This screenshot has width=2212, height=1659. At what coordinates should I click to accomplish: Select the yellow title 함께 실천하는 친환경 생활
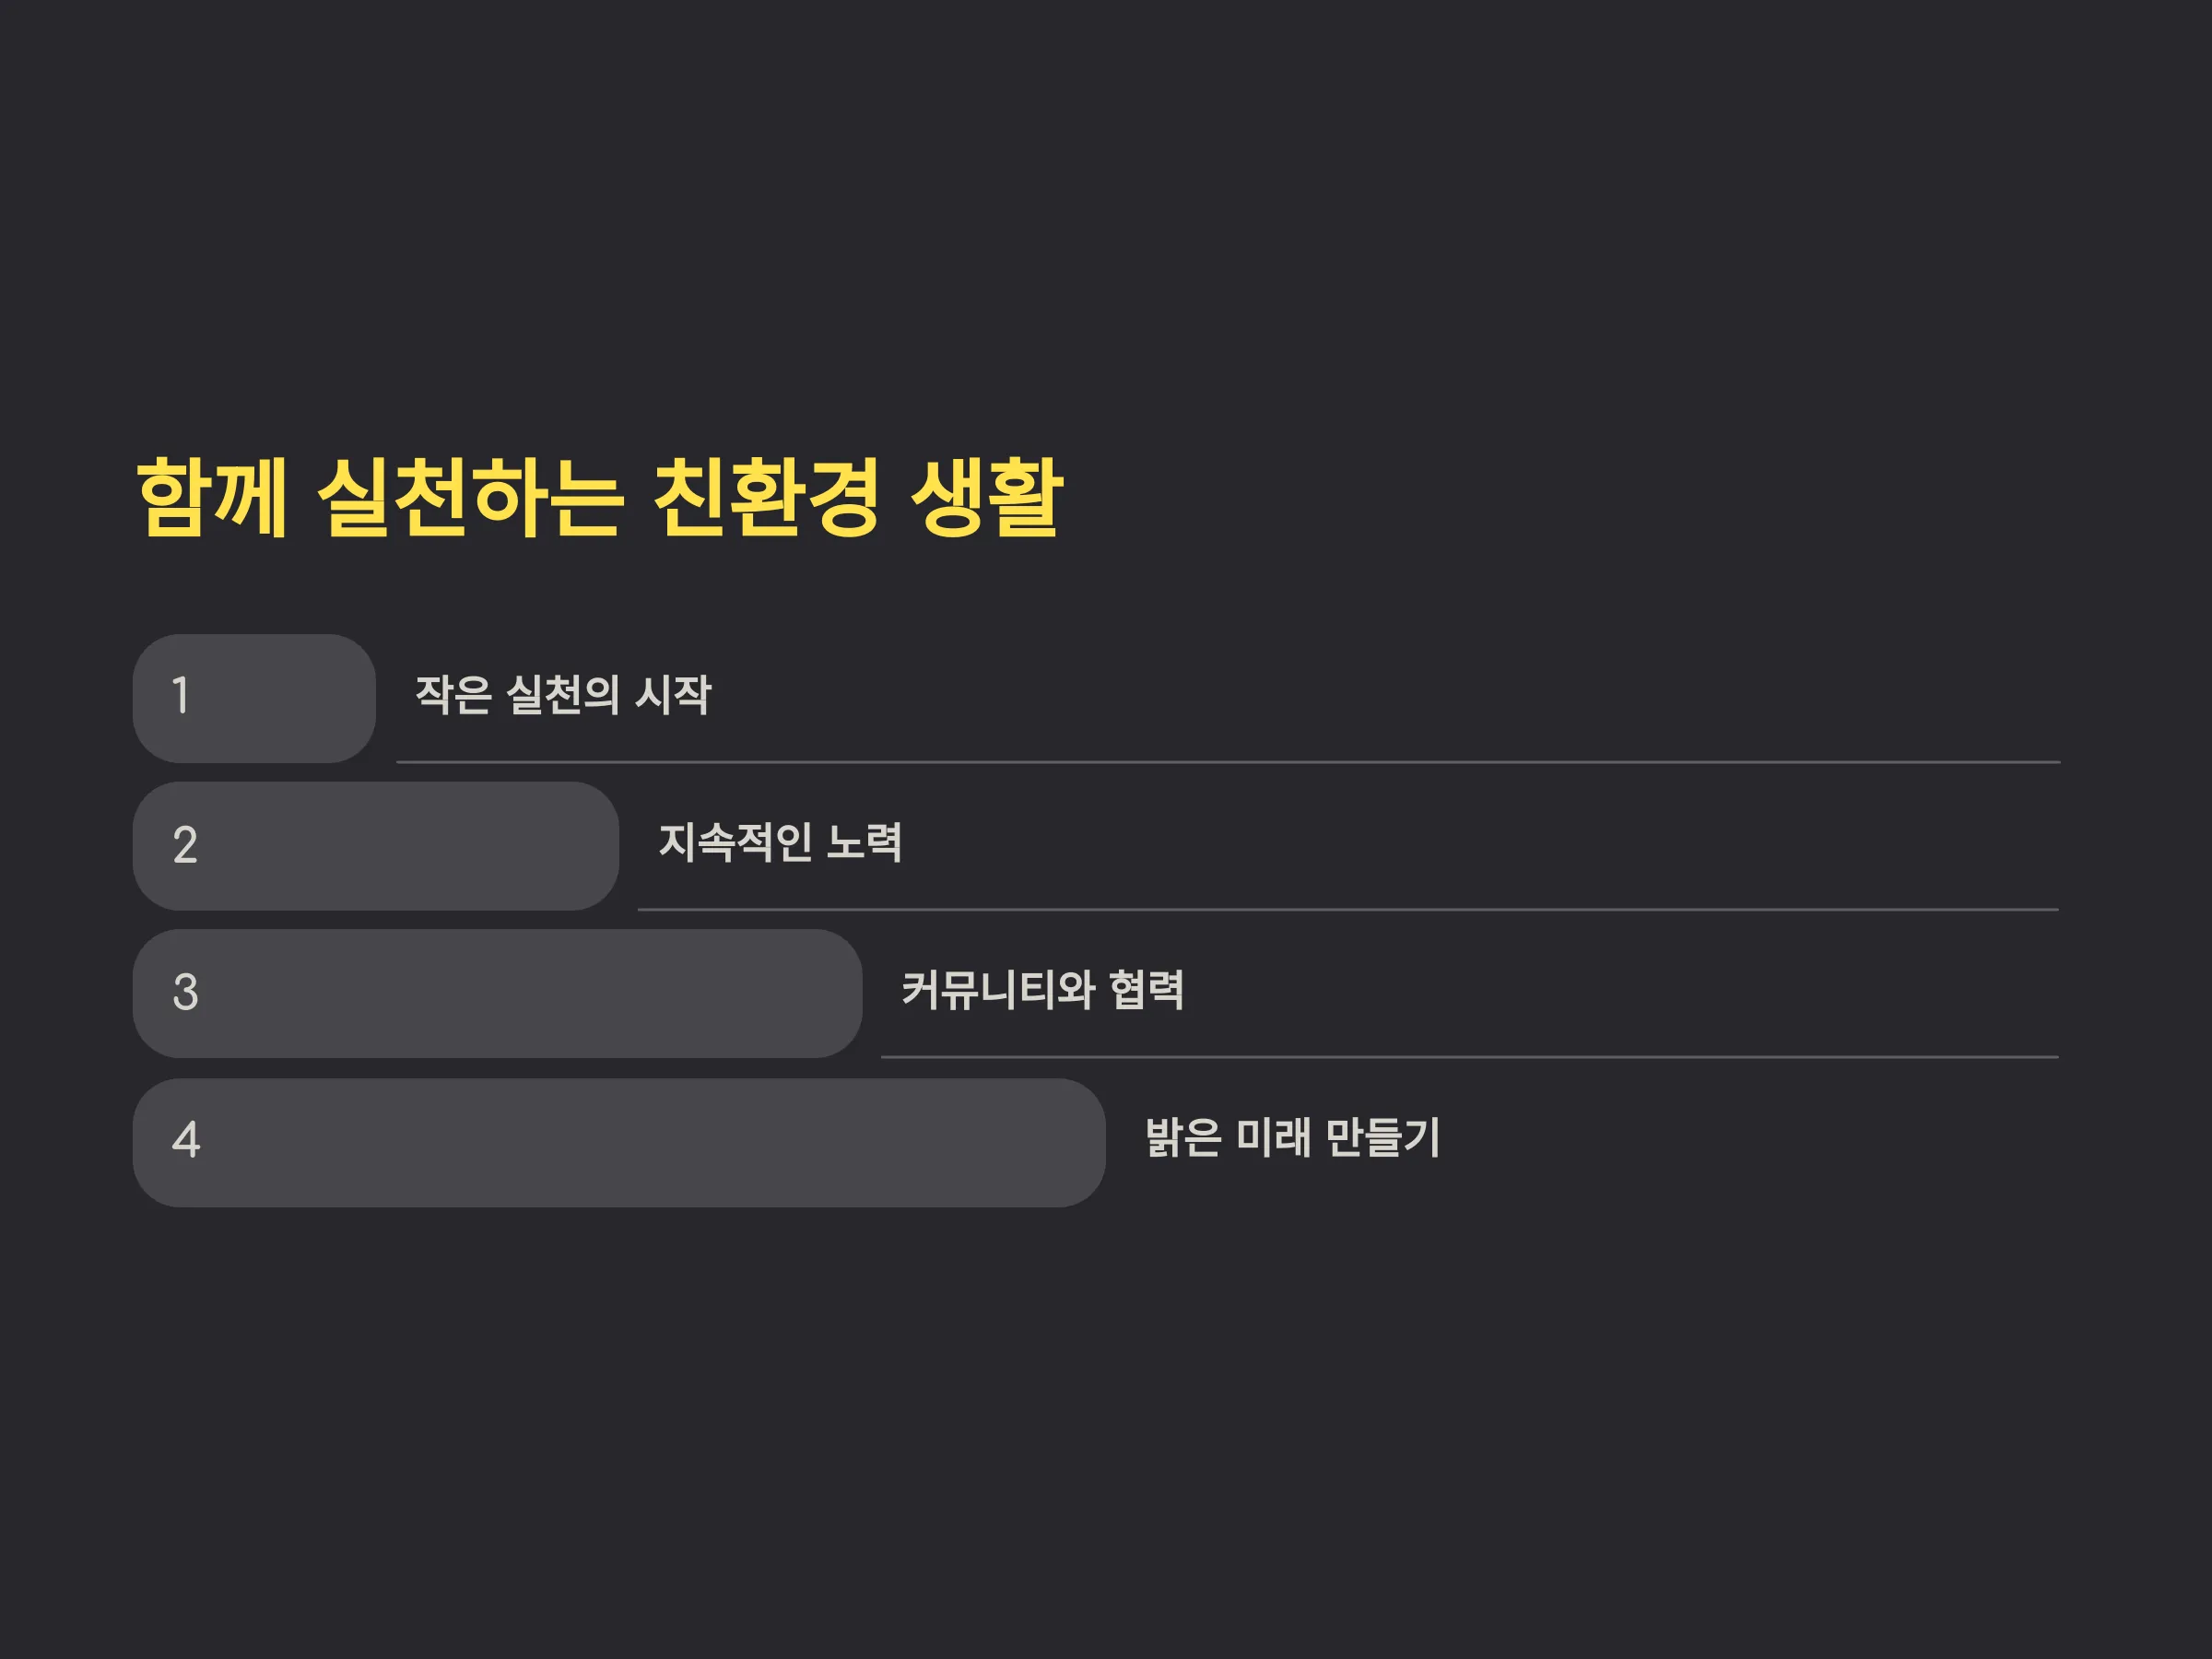click(x=599, y=498)
